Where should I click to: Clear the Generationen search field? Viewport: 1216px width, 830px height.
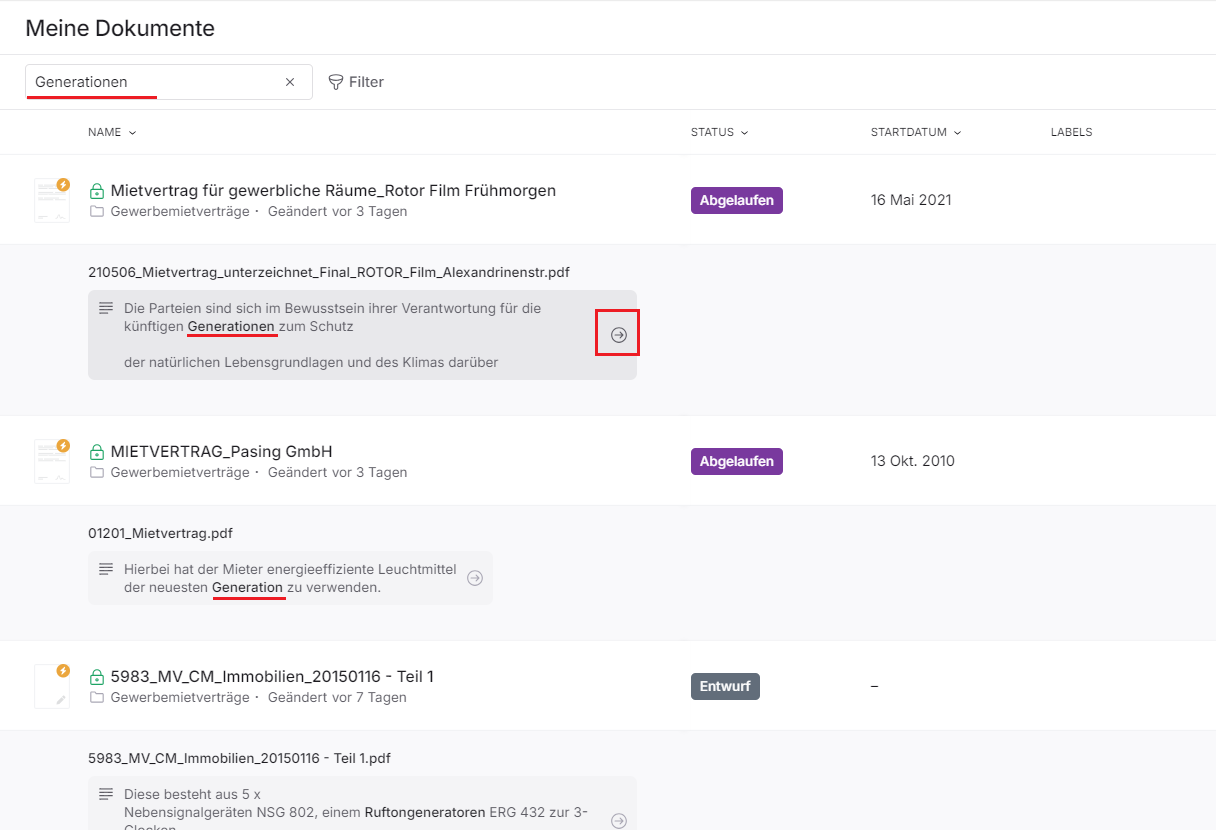click(290, 82)
